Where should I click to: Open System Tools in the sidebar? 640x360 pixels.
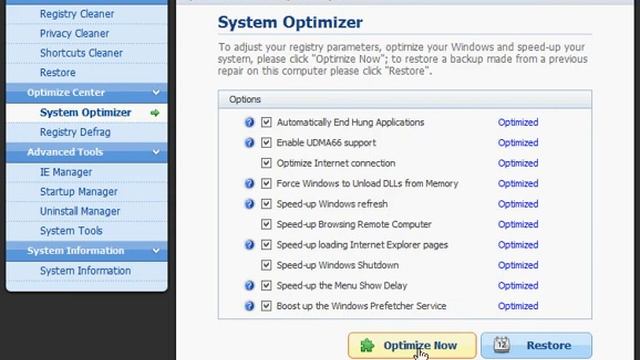71,231
